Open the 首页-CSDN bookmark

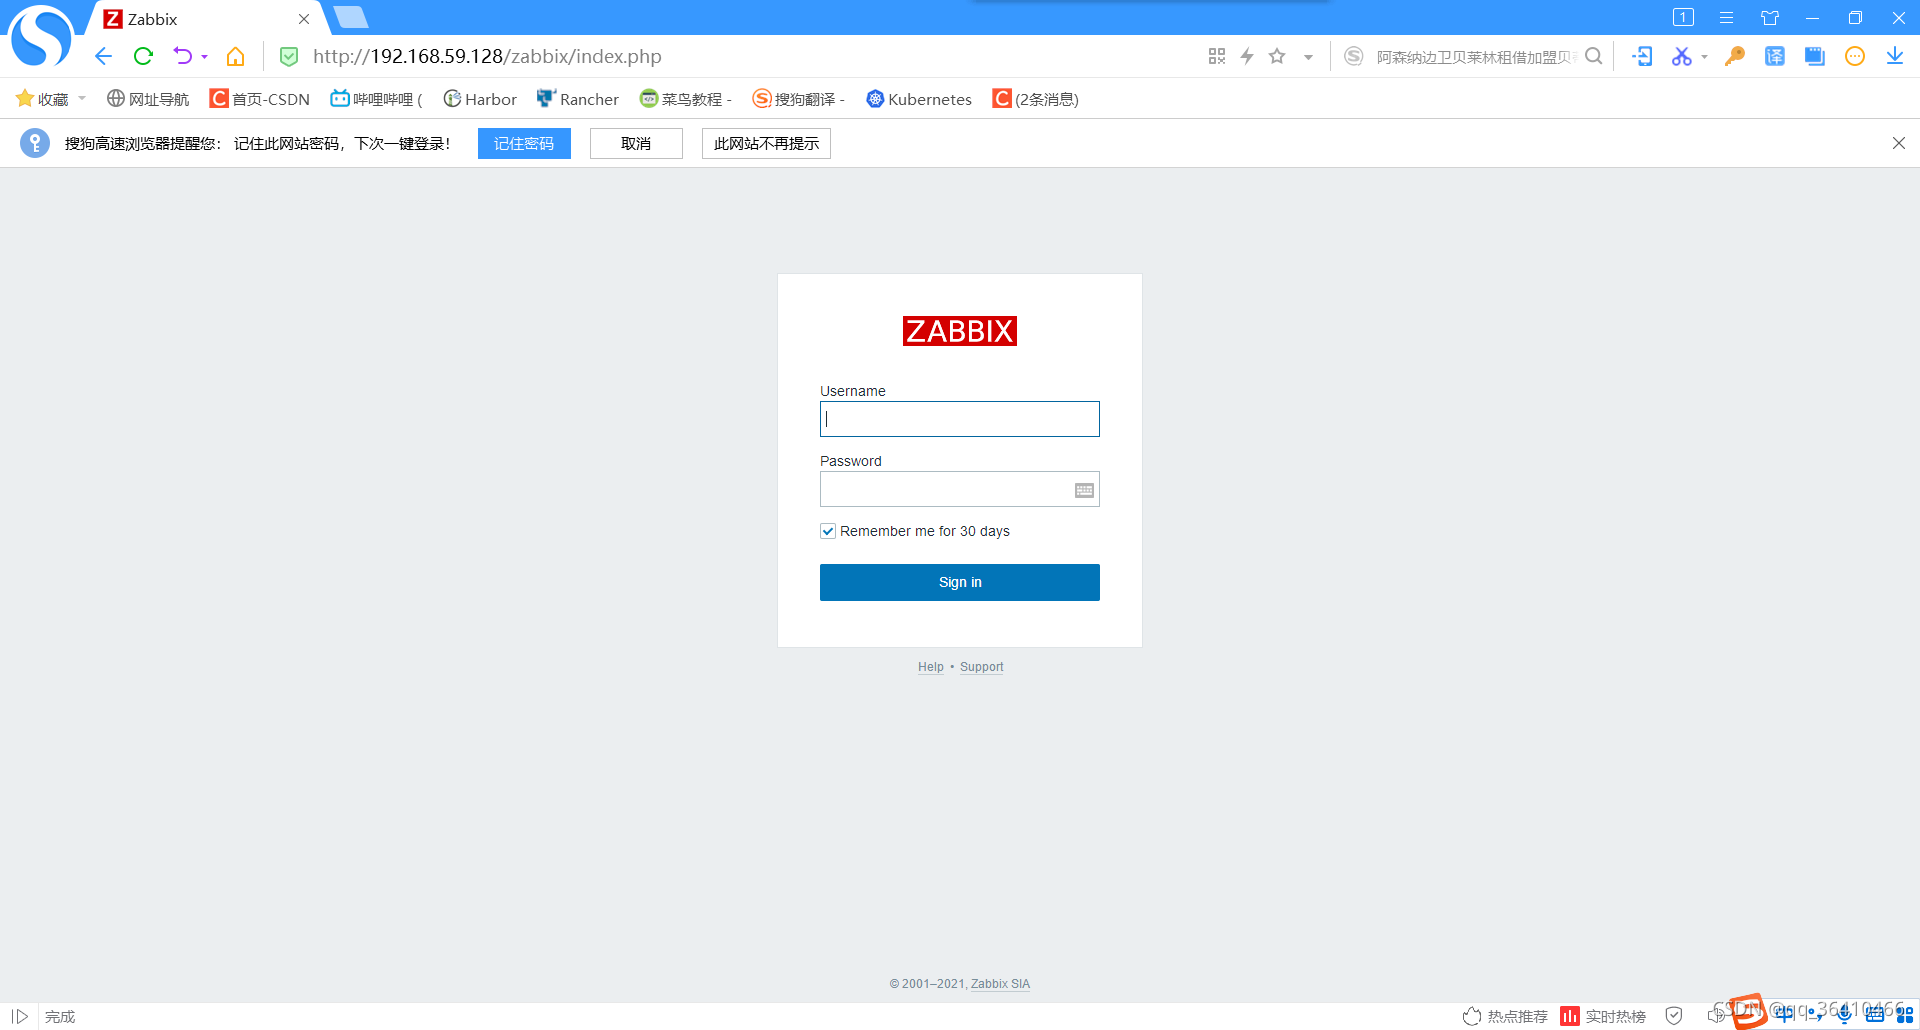pyautogui.click(x=260, y=99)
